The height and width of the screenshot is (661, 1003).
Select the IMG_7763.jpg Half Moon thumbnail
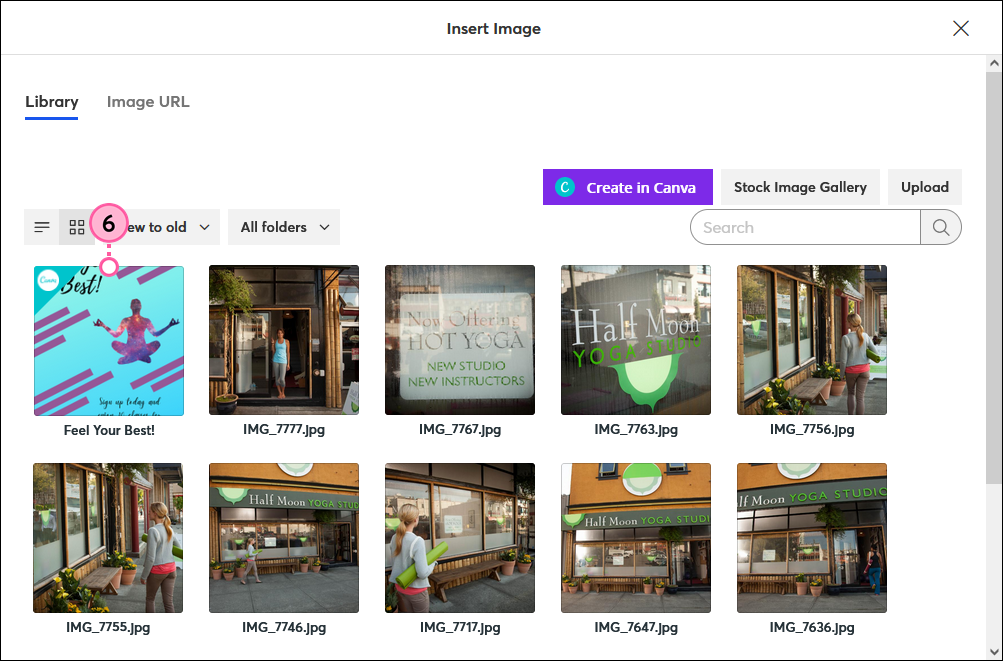[636, 340]
